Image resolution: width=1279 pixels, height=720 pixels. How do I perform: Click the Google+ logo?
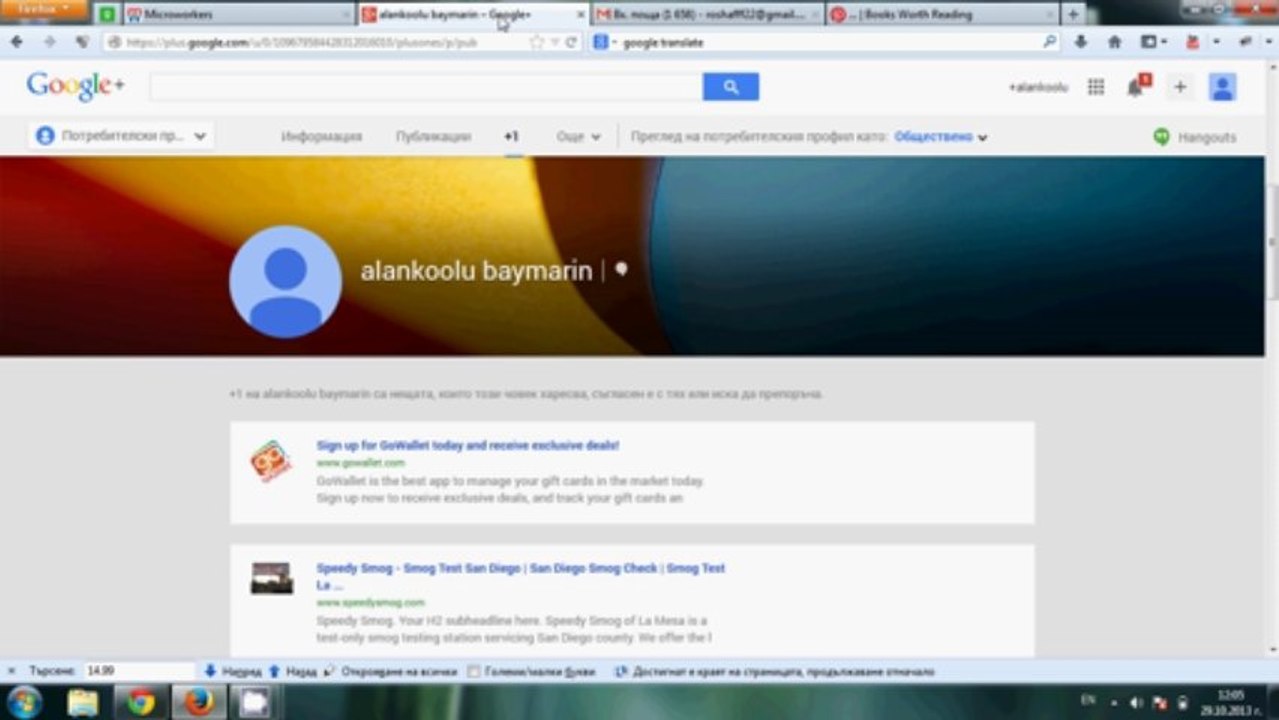[x=75, y=86]
